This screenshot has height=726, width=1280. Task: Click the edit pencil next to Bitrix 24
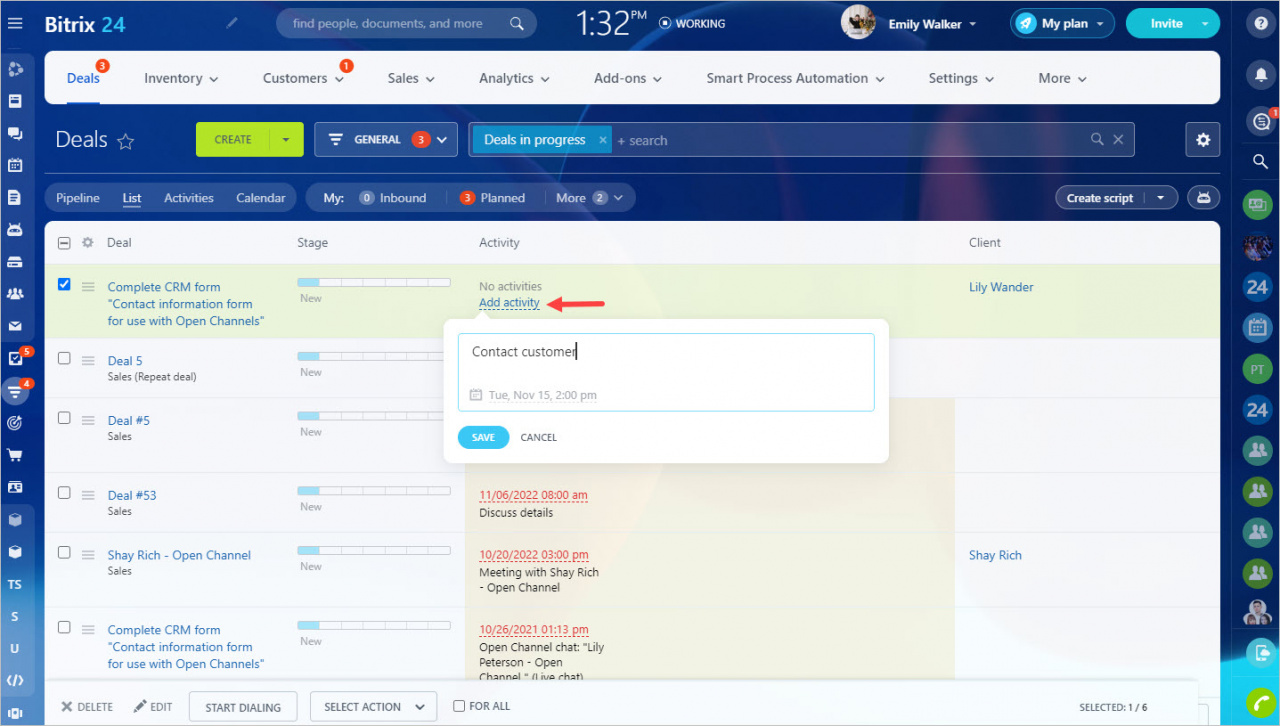point(233,22)
